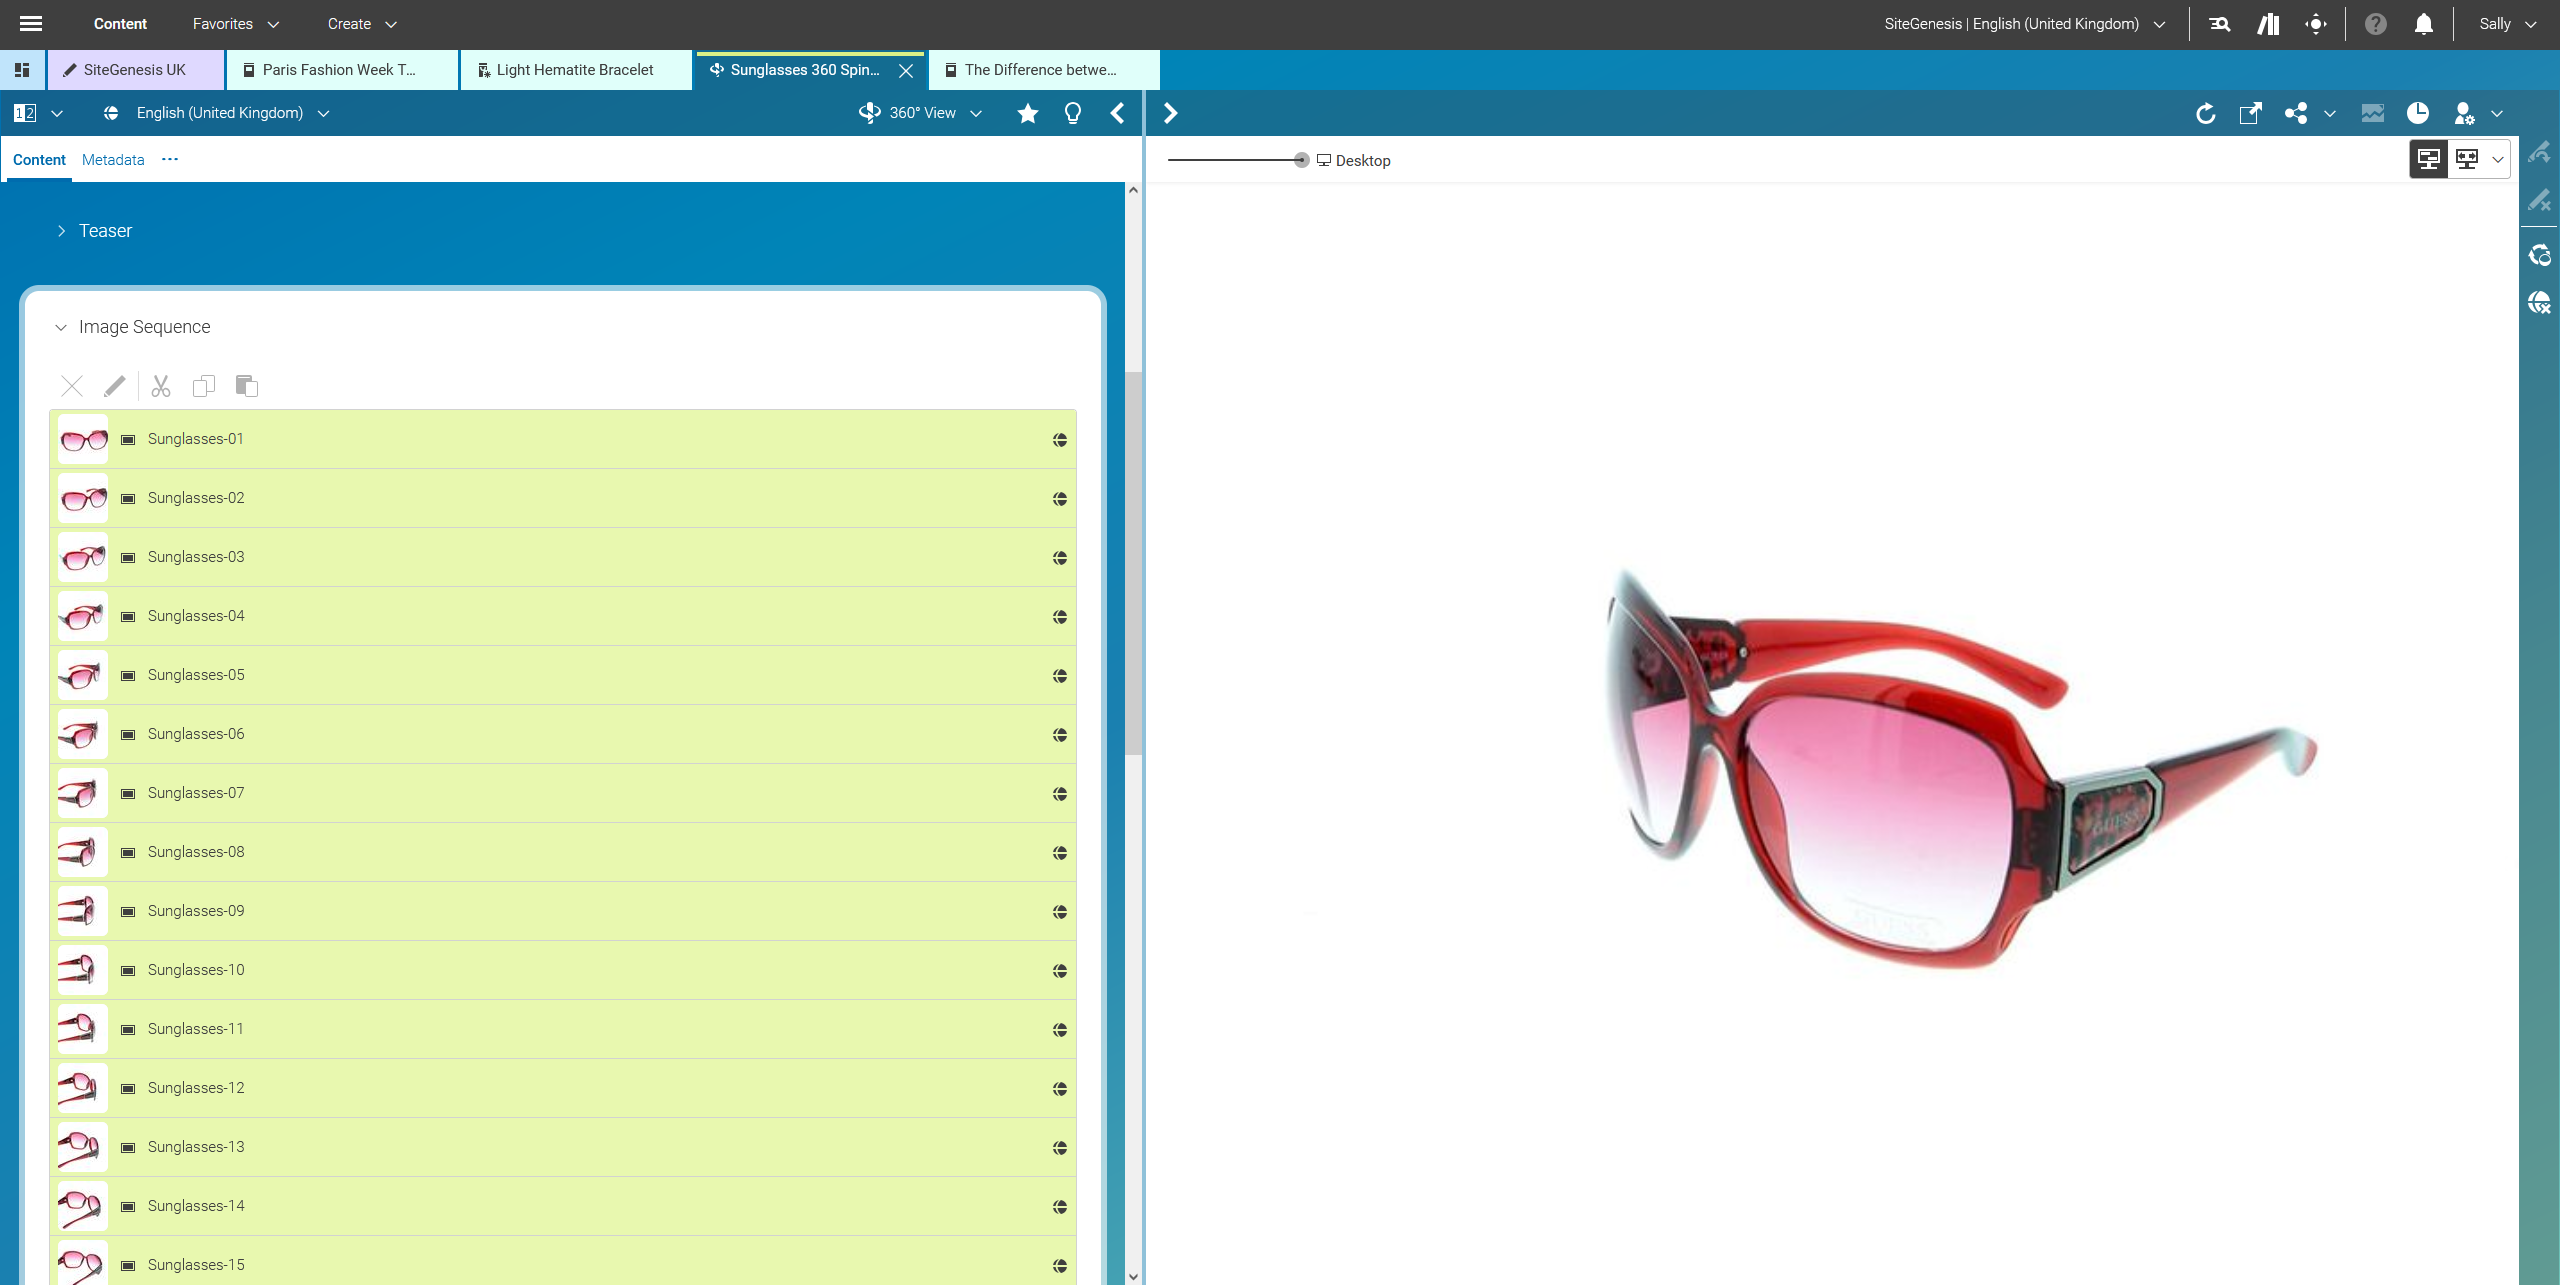The height and width of the screenshot is (1285, 2560).
Task: Bookmark document with the star icon
Action: tap(1027, 113)
